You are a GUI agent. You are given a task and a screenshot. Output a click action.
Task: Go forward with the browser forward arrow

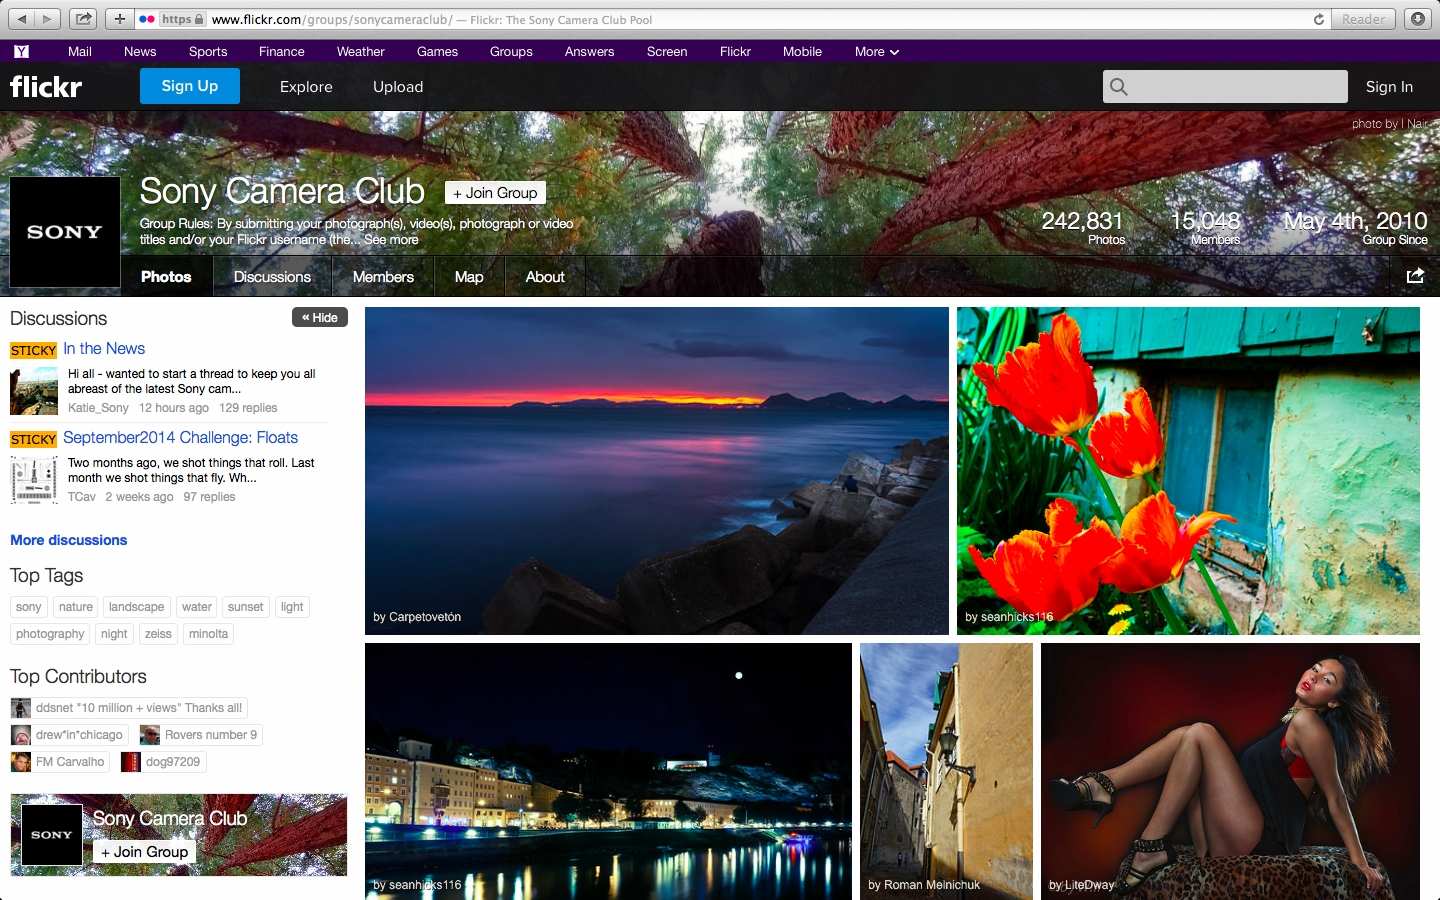click(x=47, y=19)
